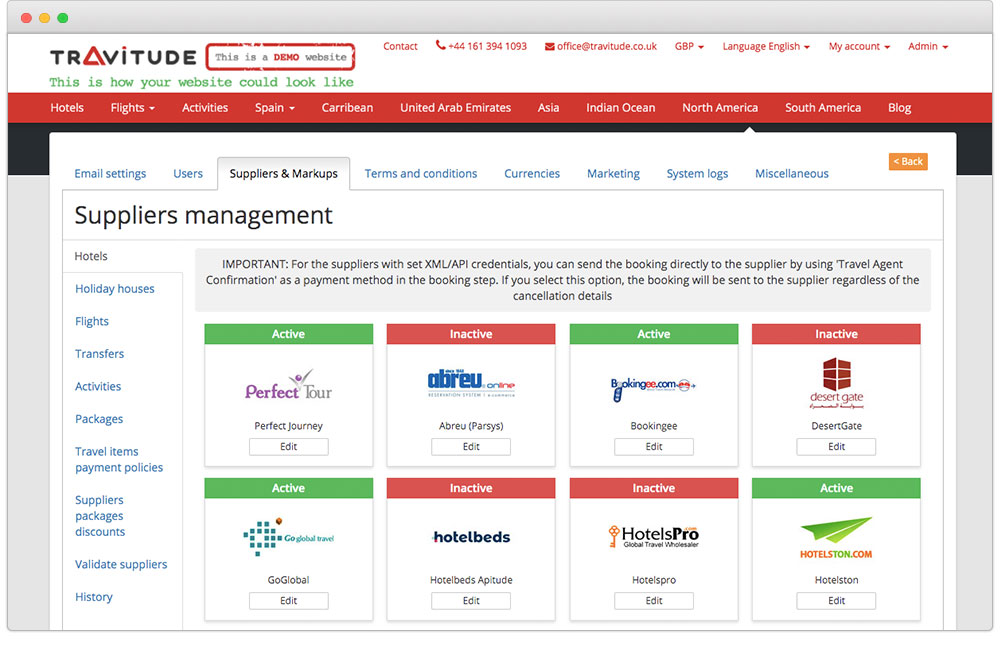Image resolution: width=1000 pixels, height=646 pixels.
Task: Click the phone icon by +44 number
Action: (x=440, y=46)
